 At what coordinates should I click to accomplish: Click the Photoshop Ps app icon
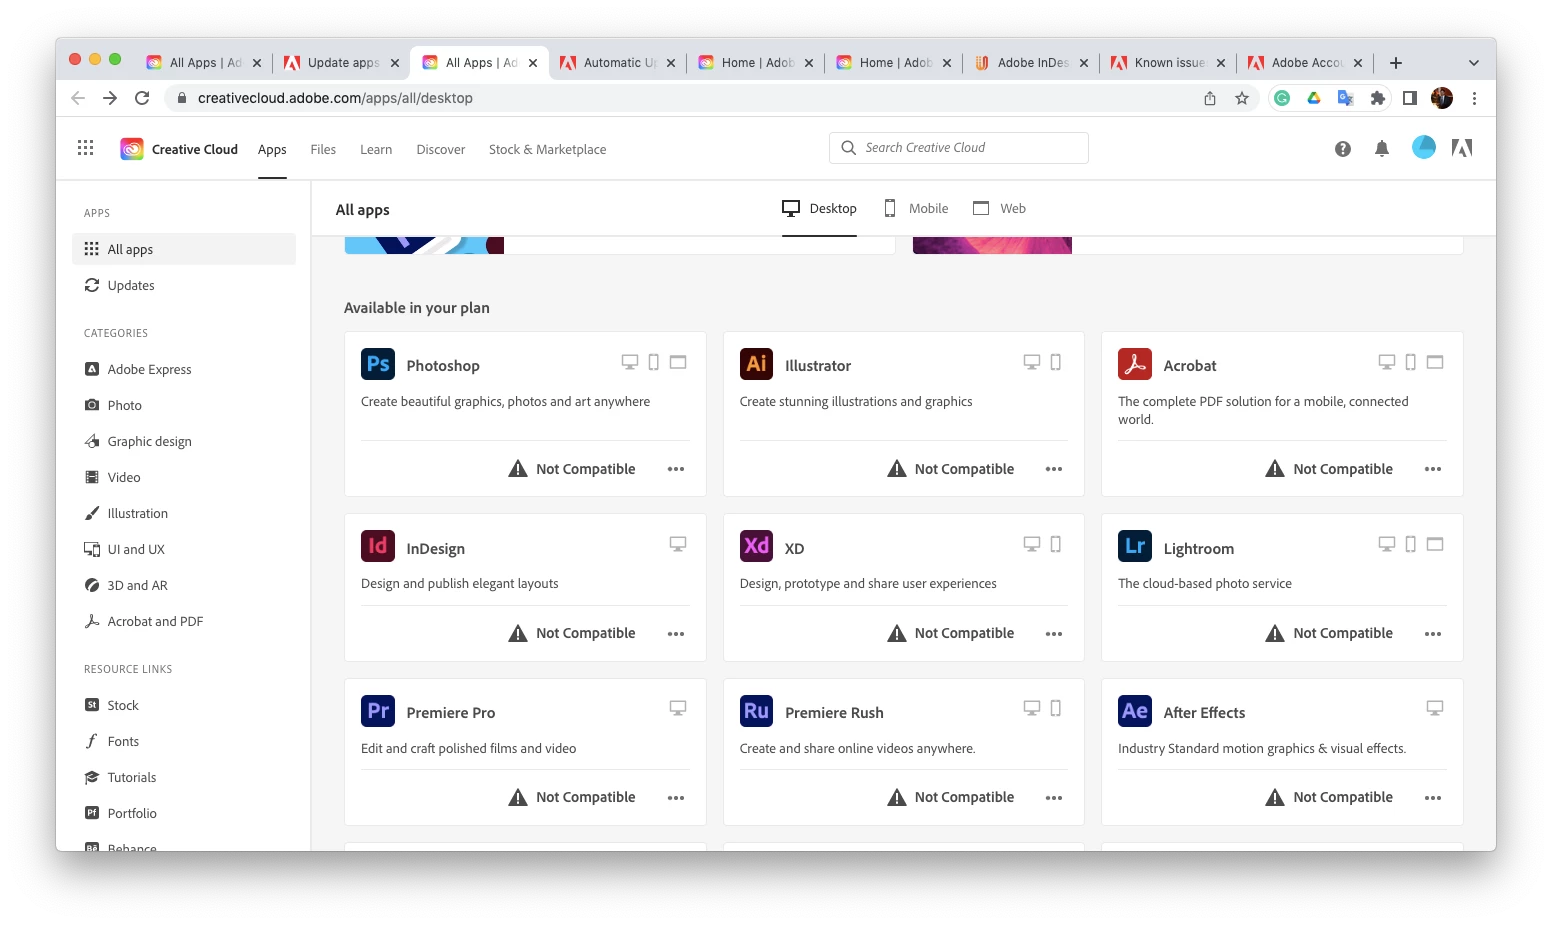tap(378, 364)
